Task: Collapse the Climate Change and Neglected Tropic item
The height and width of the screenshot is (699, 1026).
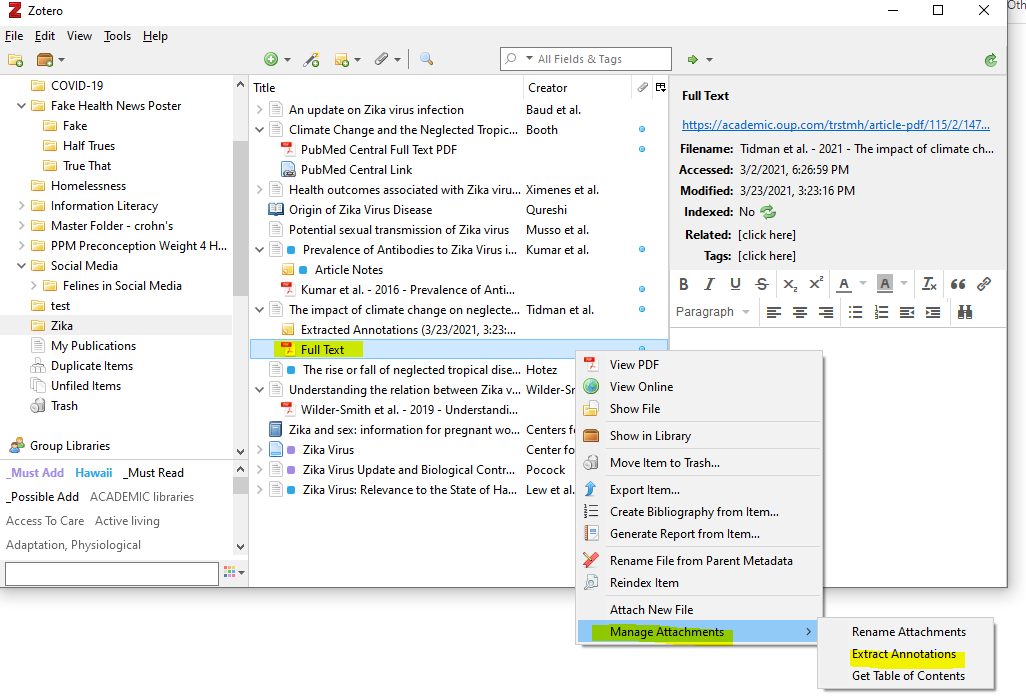Action: point(259,130)
